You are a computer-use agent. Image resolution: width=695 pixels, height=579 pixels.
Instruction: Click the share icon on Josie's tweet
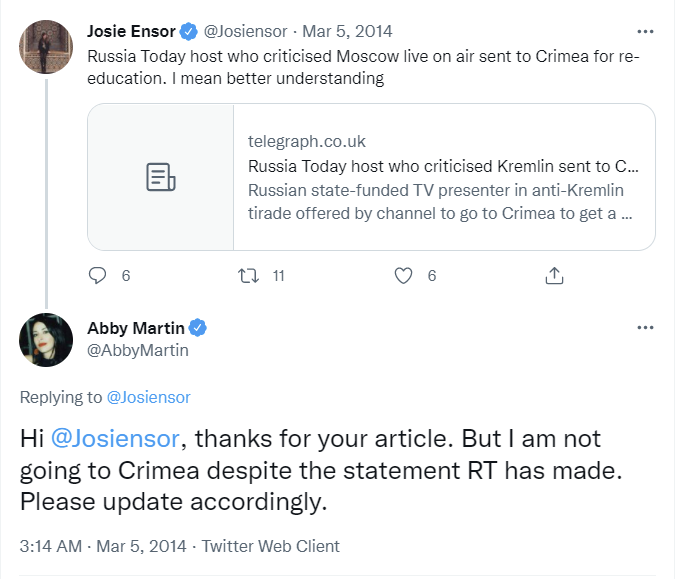pos(555,275)
